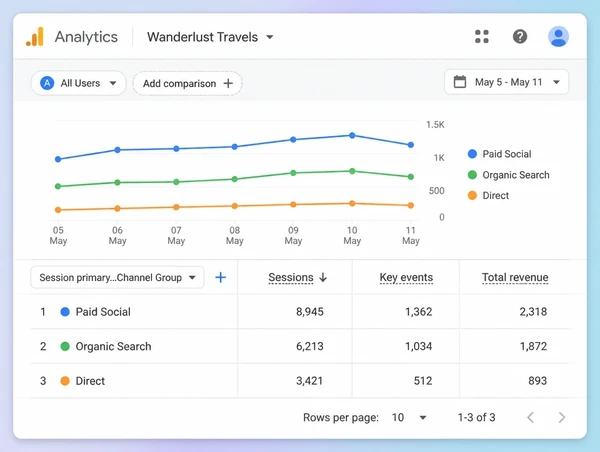600x452 pixels.
Task: Select the Direct row label
Action: pos(90,381)
